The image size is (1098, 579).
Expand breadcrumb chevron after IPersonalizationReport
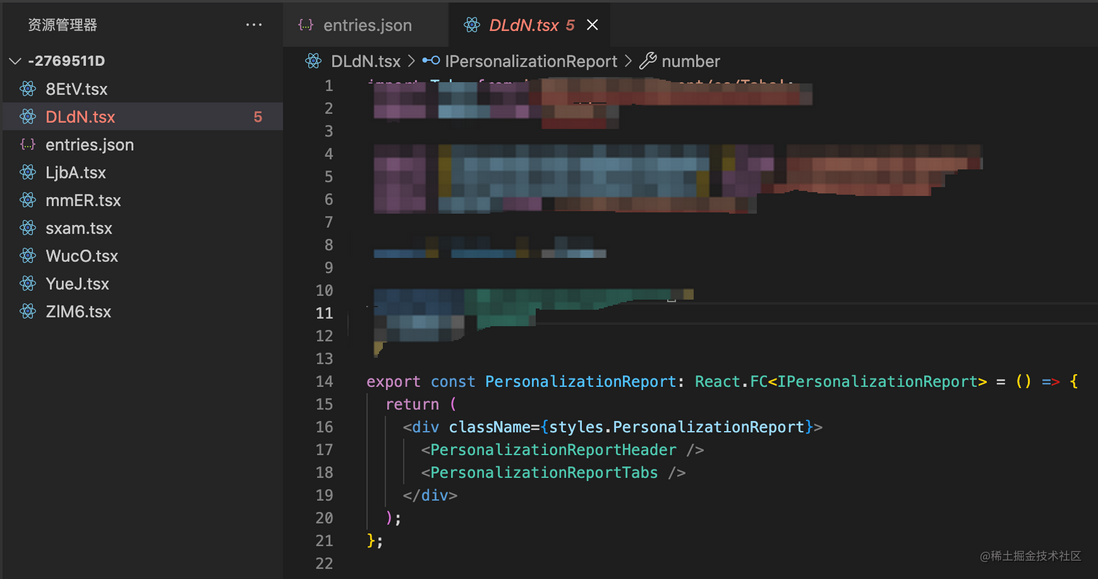[x=628, y=61]
